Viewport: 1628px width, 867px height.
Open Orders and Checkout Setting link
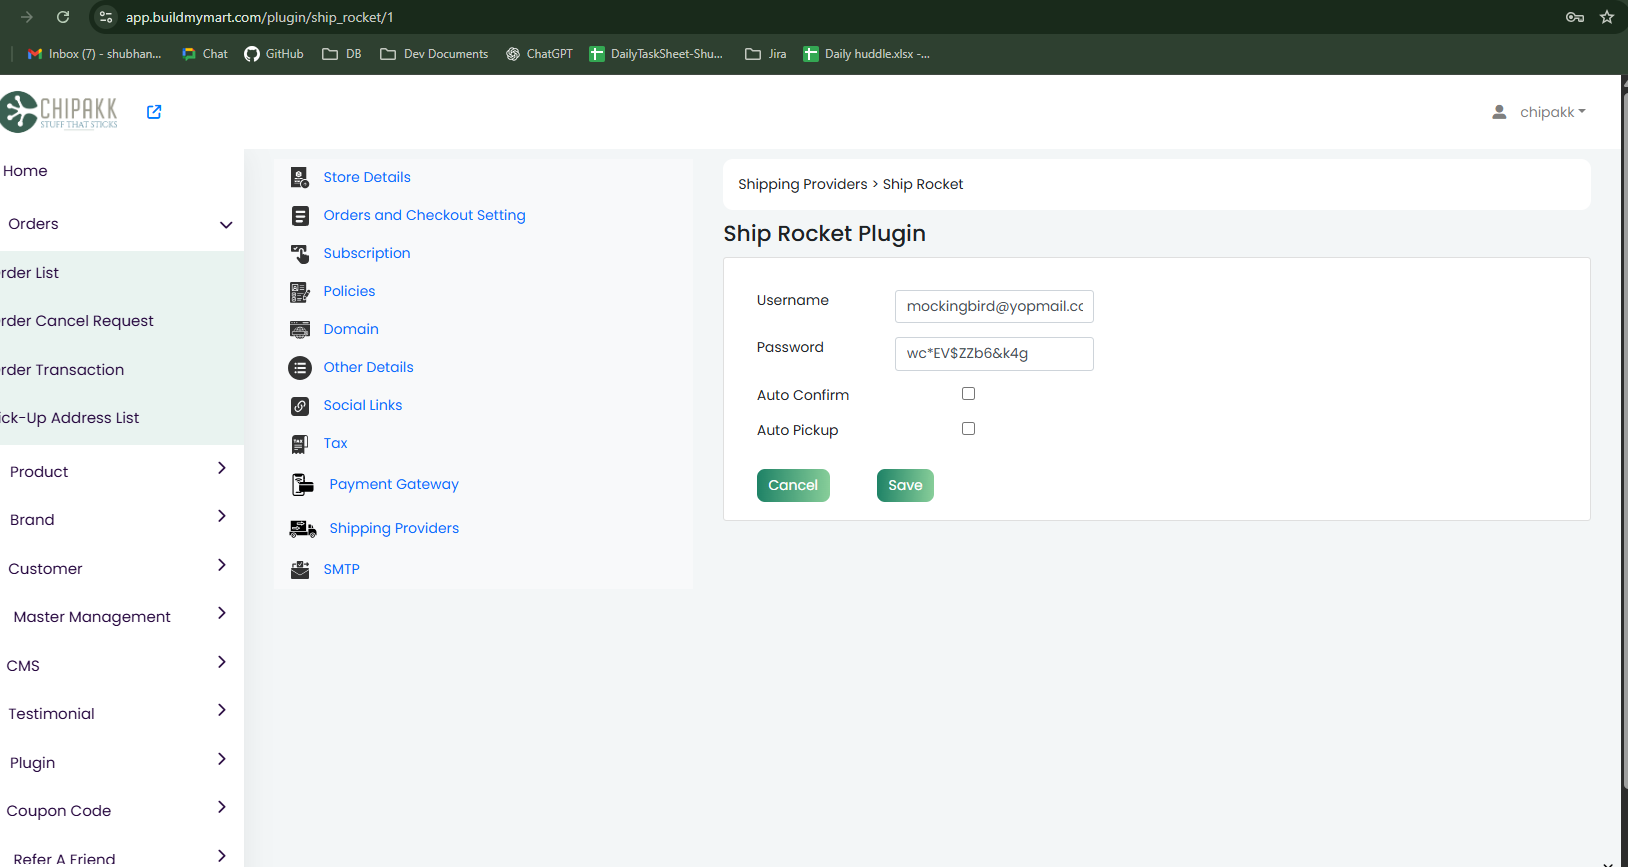[x=424, y=215]
